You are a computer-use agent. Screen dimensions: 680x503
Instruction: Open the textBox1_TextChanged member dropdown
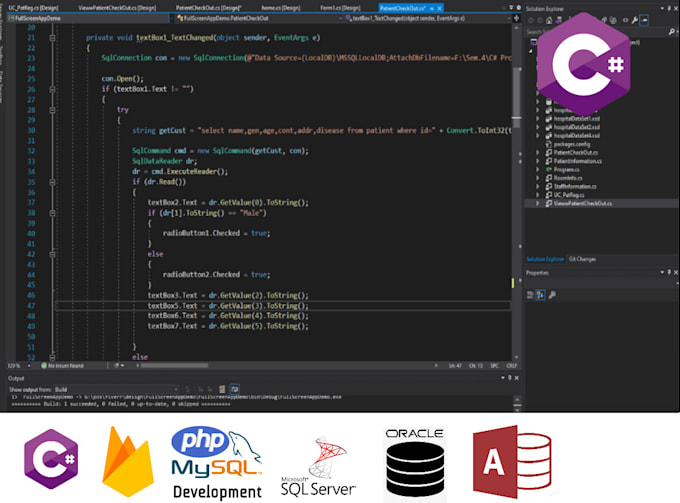[428, 18]
